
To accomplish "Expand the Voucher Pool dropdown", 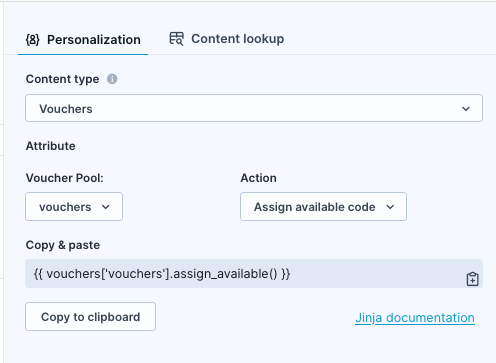I will (74, 207).
